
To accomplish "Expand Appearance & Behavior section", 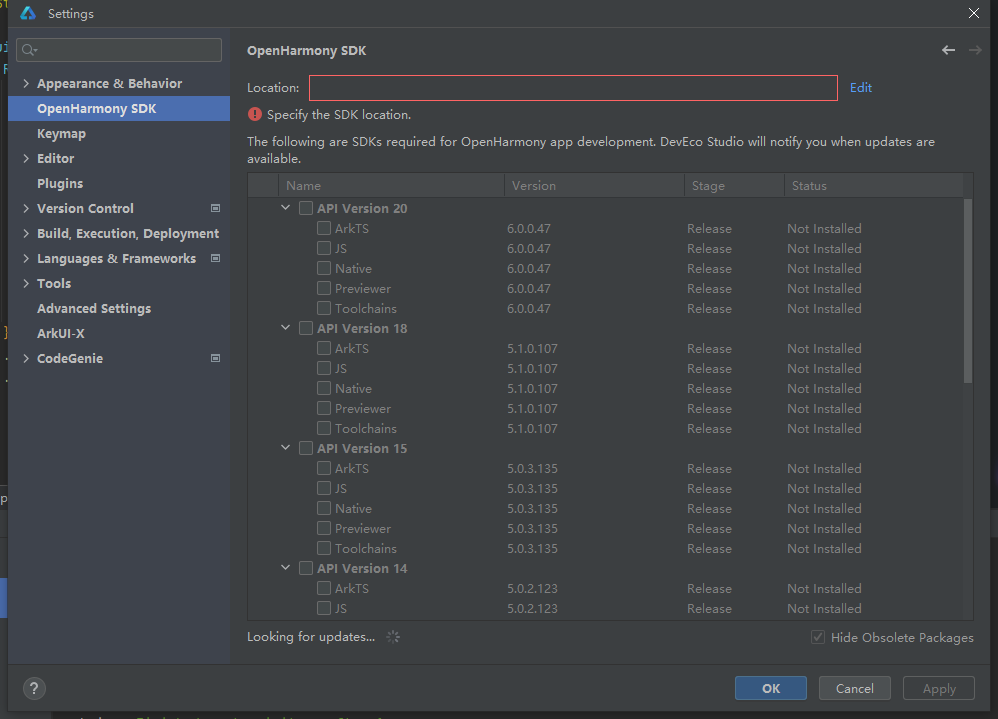I will pyautogui.click(x=26, y=83).
